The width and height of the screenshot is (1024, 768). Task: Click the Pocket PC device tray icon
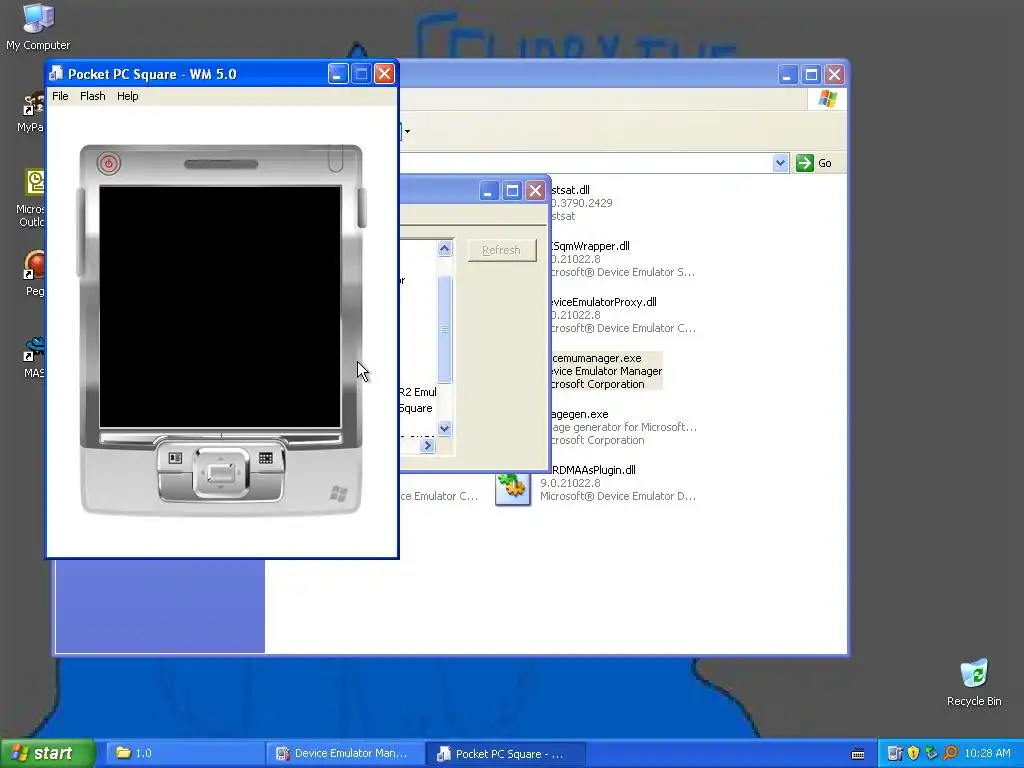tap(895, 754)
